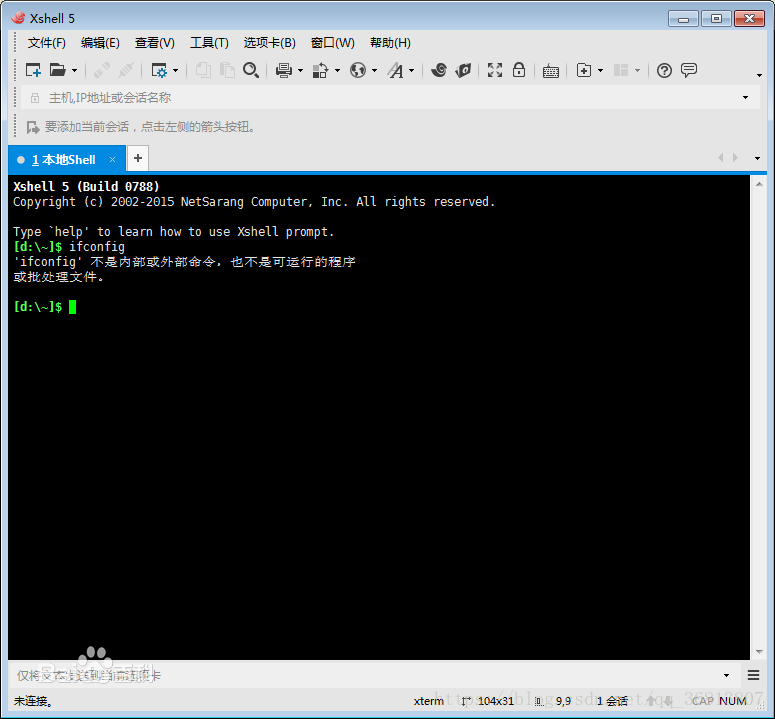The image size is (775, 719).
Task: Click terminal scrollbar down arrow
Action: coord(759,652)
